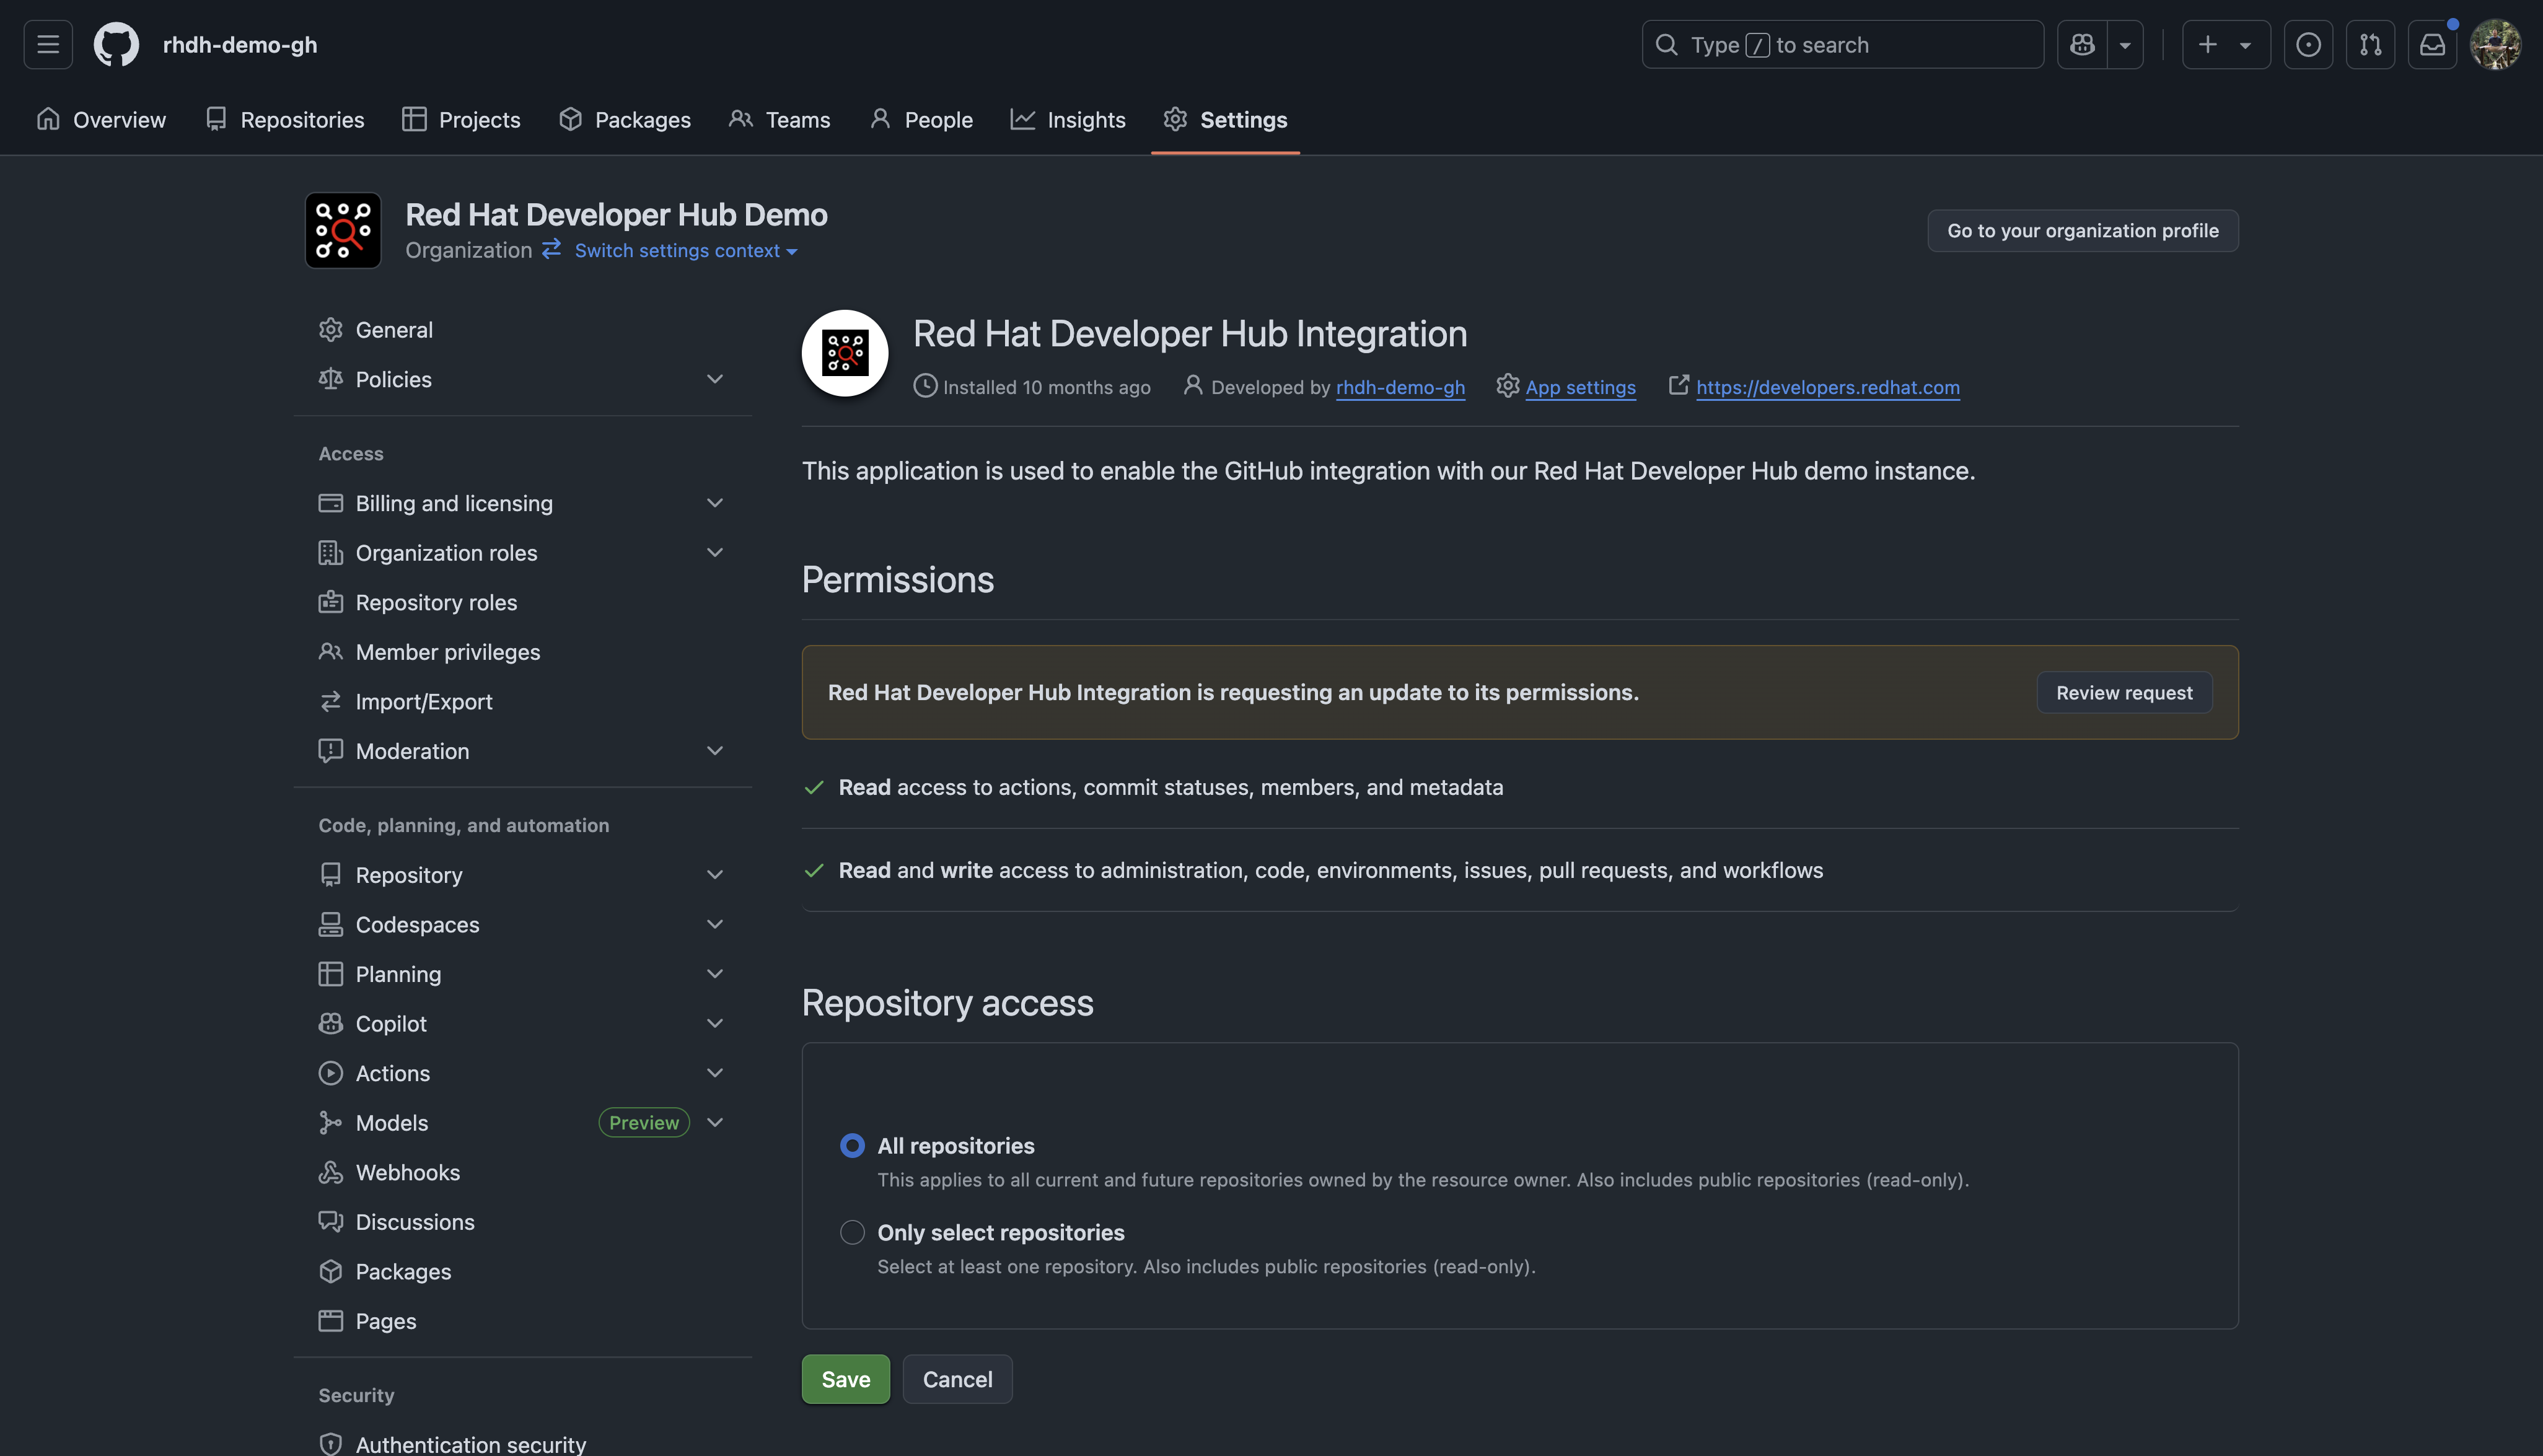Open the Copilot chat icon
The height and width of the screenshot is (1456, 2543).
click(x=2083, y=45)
